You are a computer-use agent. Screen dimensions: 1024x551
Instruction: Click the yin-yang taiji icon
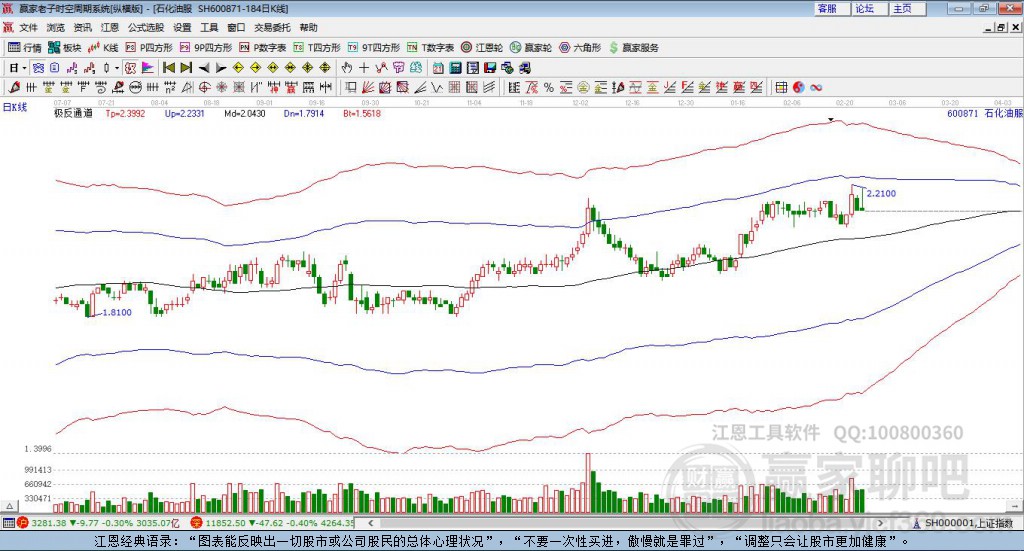tap(798, 87)
